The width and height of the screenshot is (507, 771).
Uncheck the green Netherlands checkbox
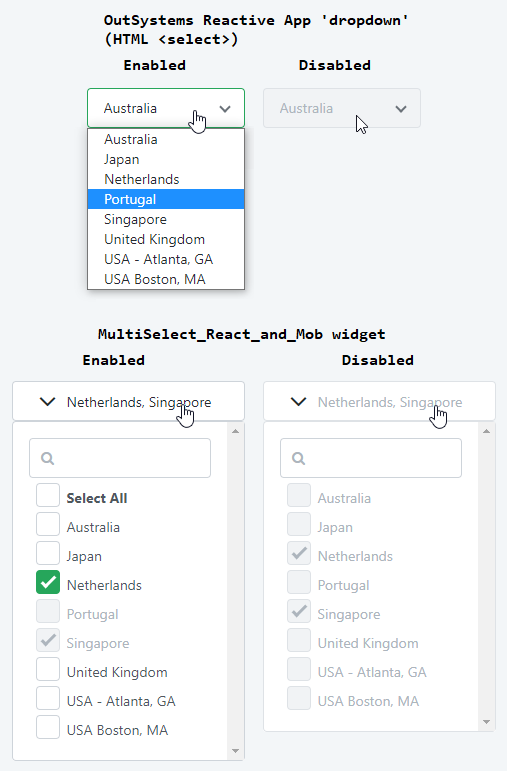[48, 582]
